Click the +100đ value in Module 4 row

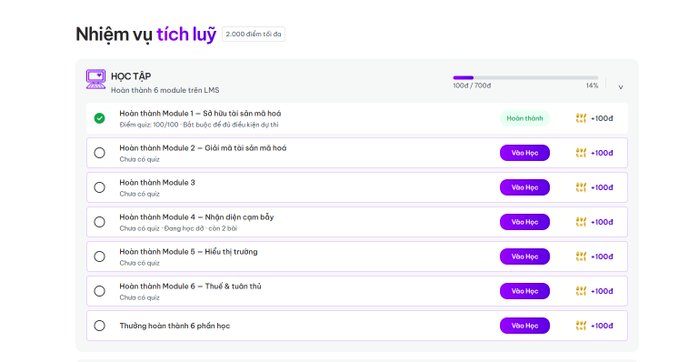(x=602, y=222)
